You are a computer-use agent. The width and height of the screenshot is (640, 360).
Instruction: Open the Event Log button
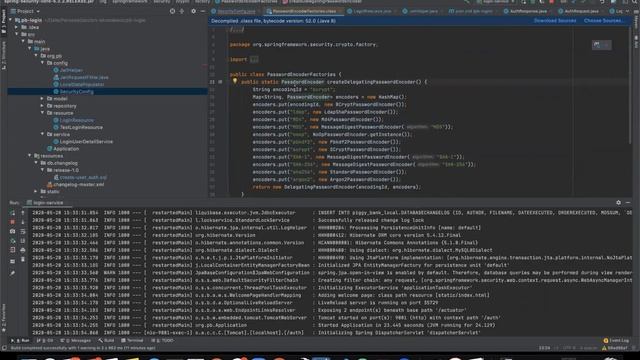[x=616, y=340]
